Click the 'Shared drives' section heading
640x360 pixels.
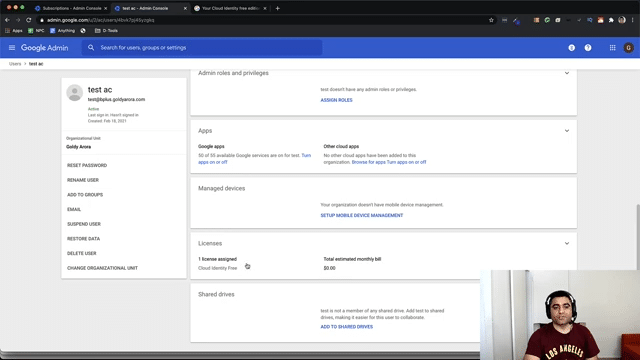(x=216, y=294)
